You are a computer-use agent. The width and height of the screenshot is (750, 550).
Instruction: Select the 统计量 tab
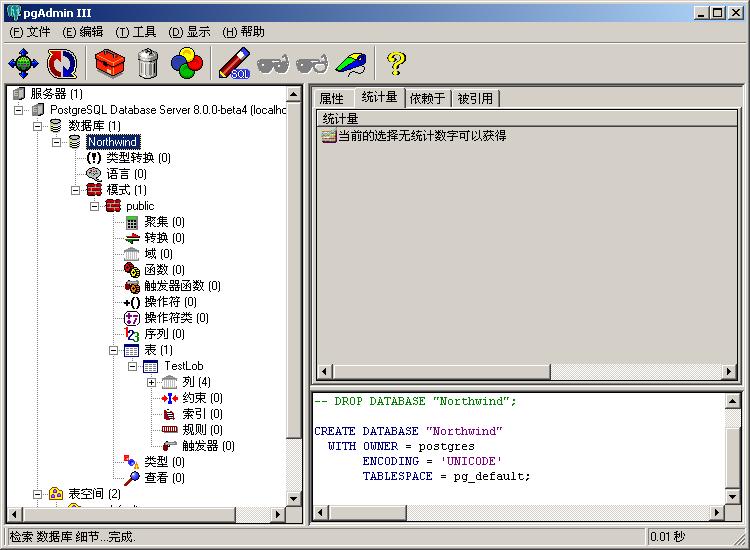click(x=380, y=98)
